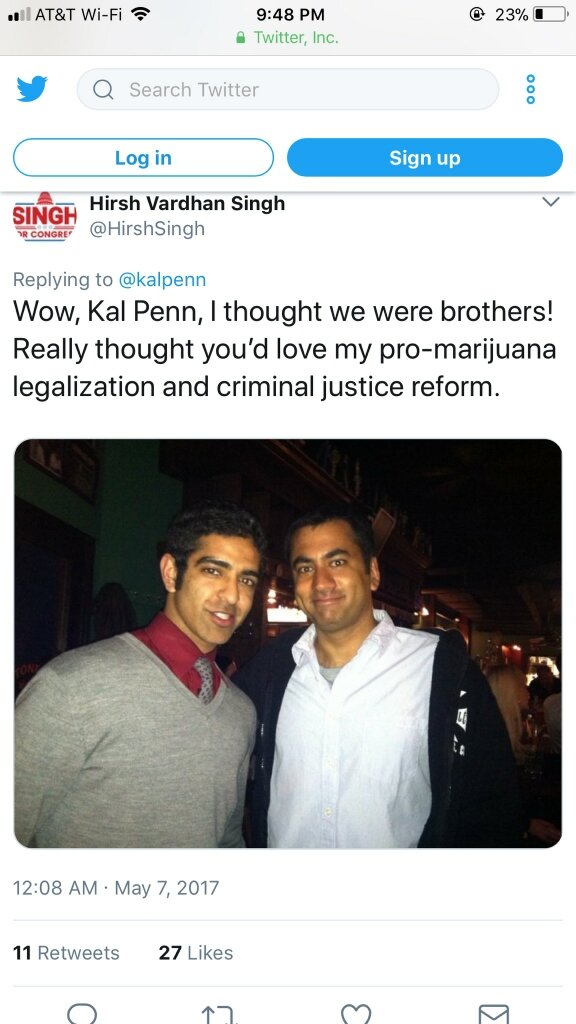The height and width of the screenshot is (1024, 576).
Task: Open the Singh for Congress profile avatar
Action: [x=44, y=217]
